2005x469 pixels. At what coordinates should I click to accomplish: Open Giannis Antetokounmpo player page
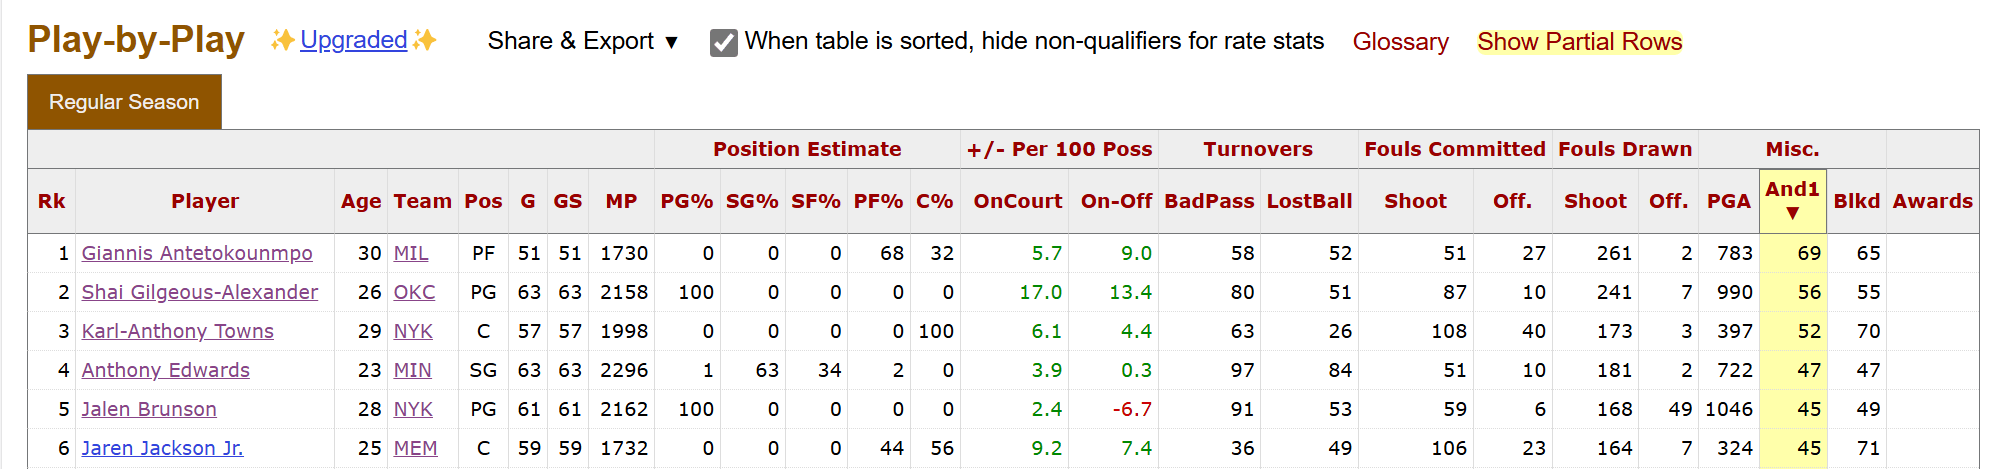coord(197,253)
